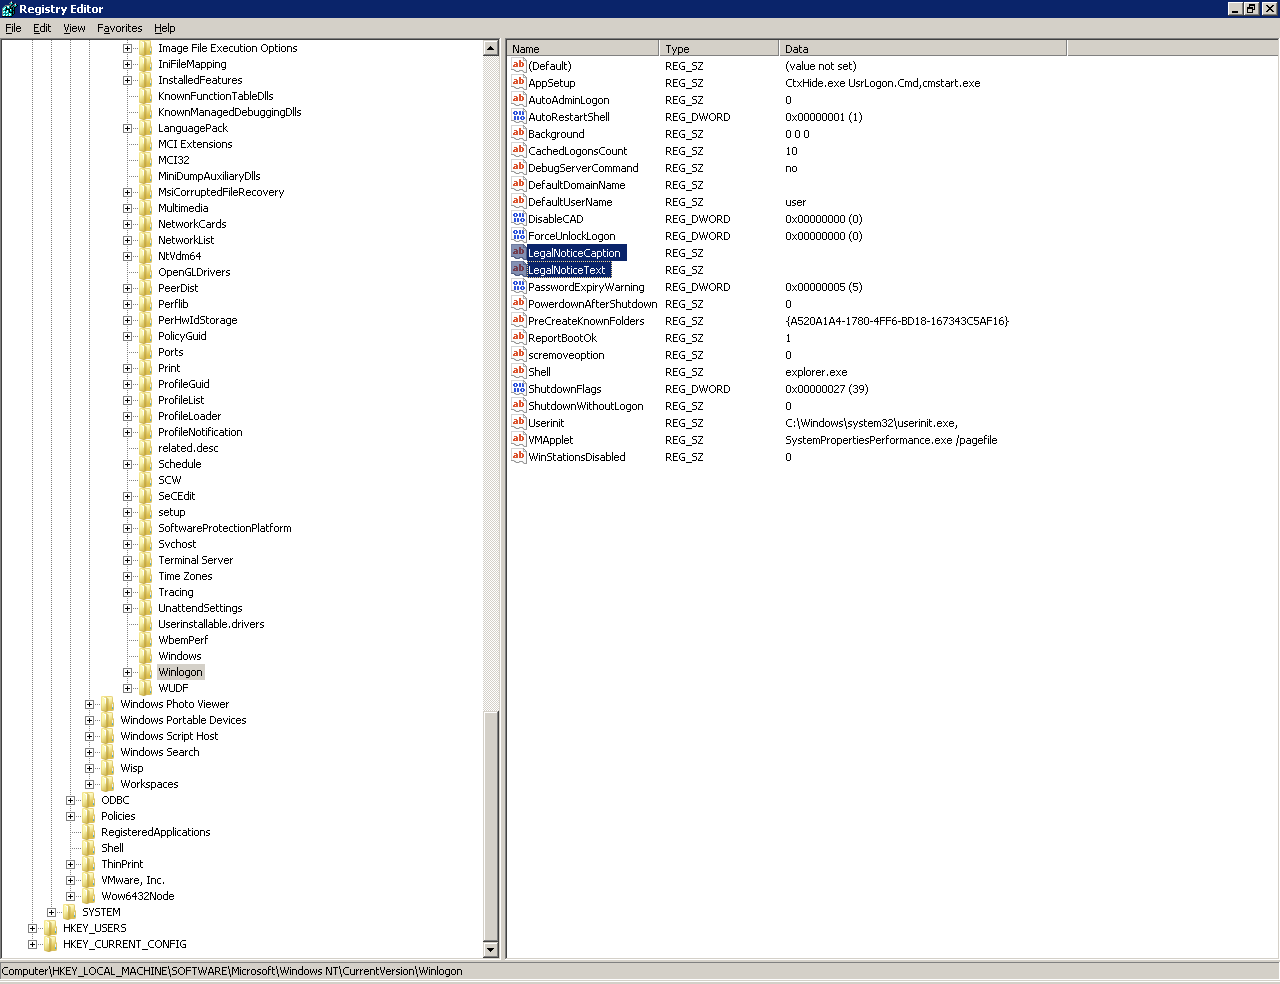Screen dimensions: 1280x984
Task: Select the SoftwareProtectionPlatform key
Action: coord(225,528)
